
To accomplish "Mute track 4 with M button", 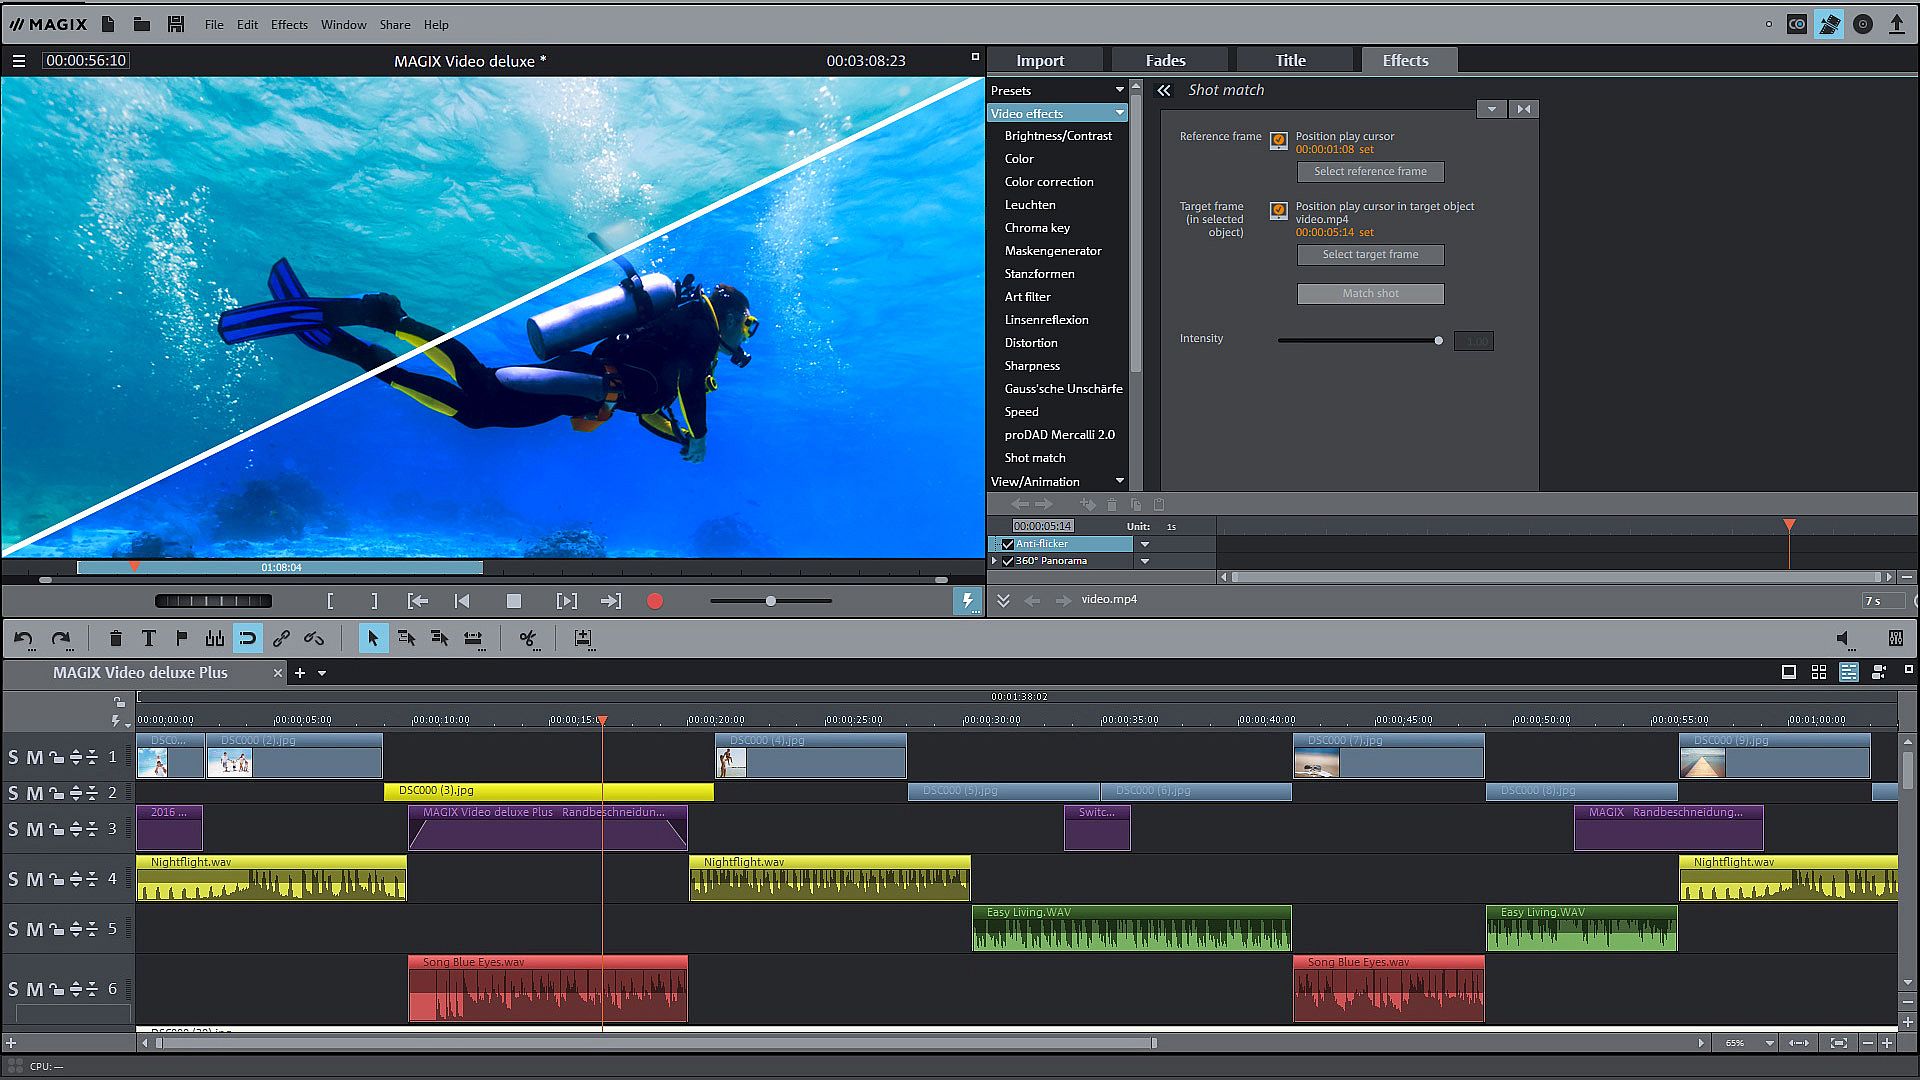I will coord(35,879).
